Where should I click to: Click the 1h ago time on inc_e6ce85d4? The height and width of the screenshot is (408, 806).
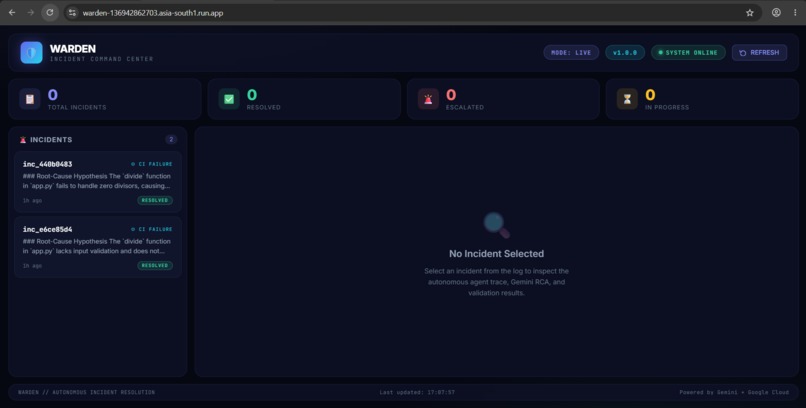pyautogui.click(x=32, y=266)
